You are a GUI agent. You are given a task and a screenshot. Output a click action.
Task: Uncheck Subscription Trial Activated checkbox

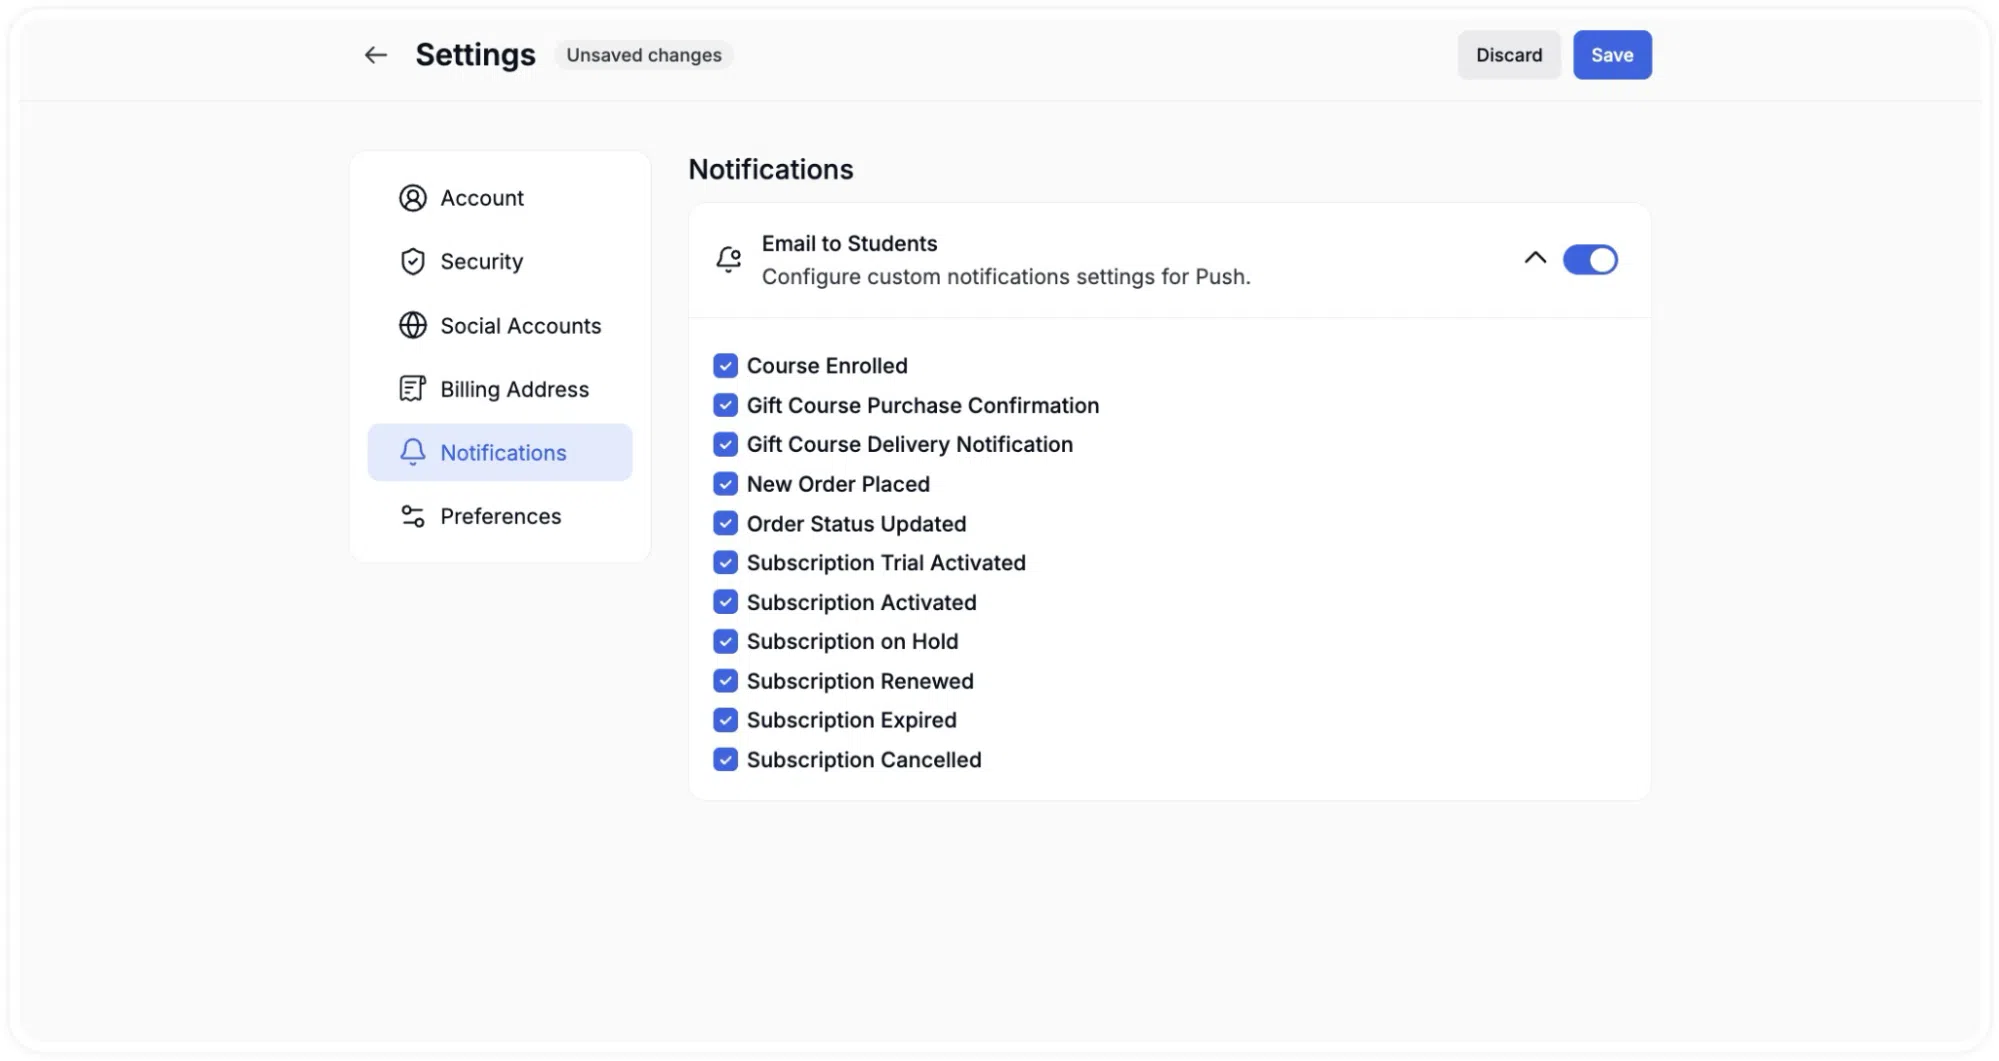pyautogui.click(x=725, y=563)
